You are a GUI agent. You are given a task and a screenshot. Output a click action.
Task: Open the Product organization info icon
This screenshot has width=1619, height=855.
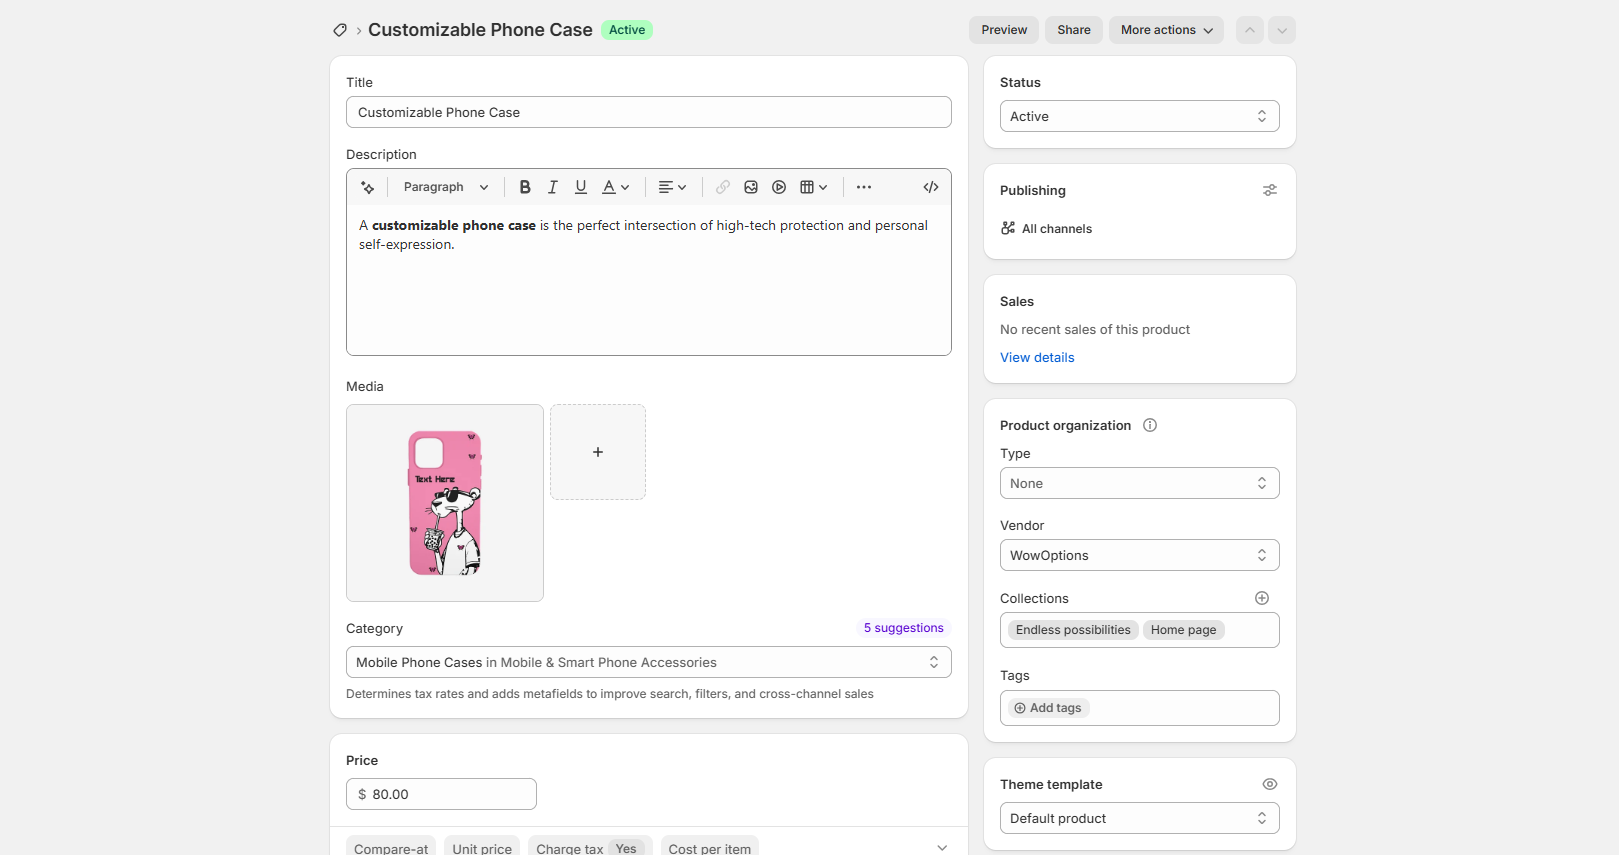[x=1150, y=425]
